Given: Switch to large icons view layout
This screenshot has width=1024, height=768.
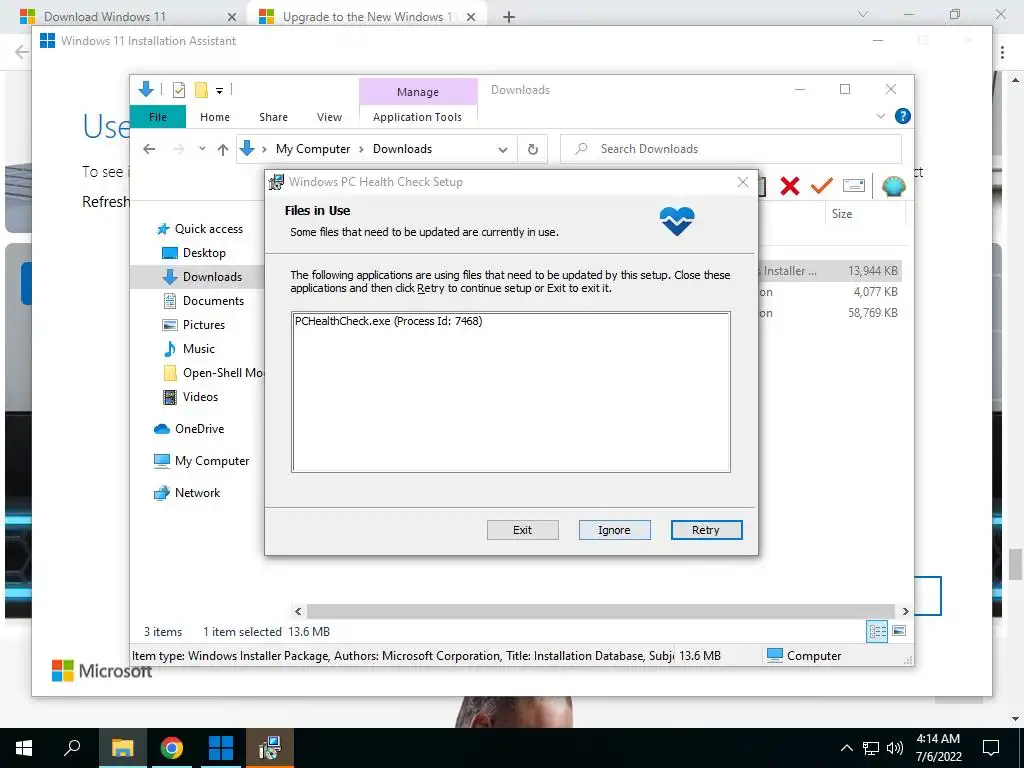Looking at the screenshot, I should (899, 631).
